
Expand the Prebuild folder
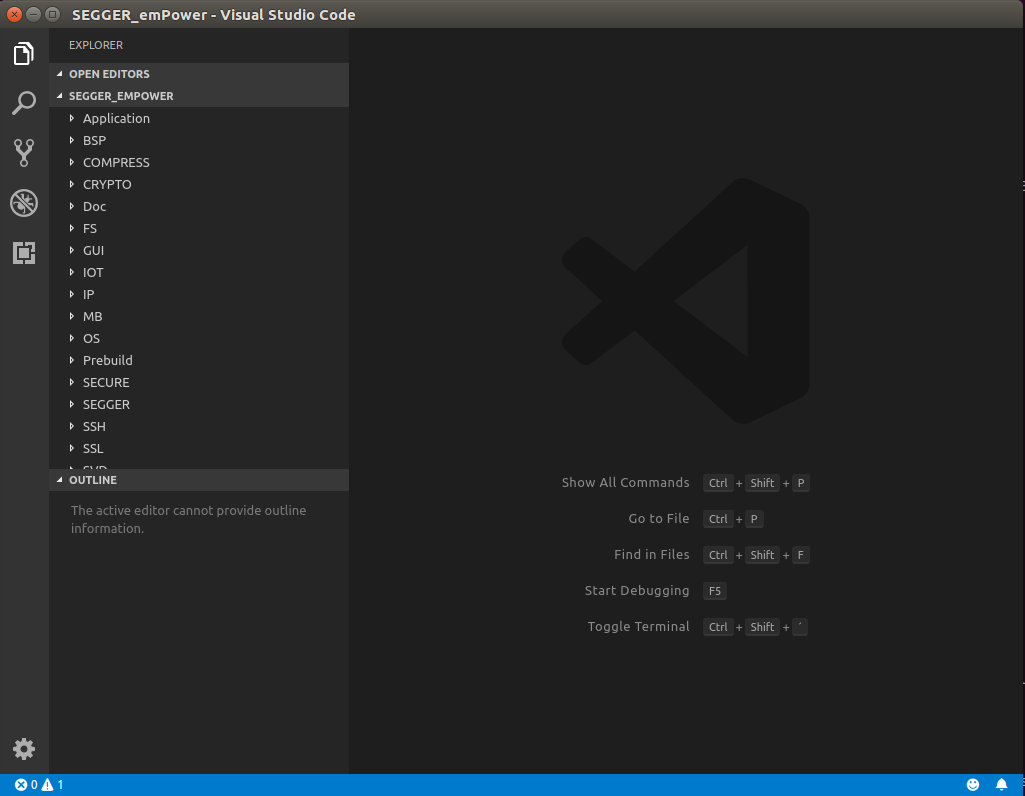click(107, 360)
